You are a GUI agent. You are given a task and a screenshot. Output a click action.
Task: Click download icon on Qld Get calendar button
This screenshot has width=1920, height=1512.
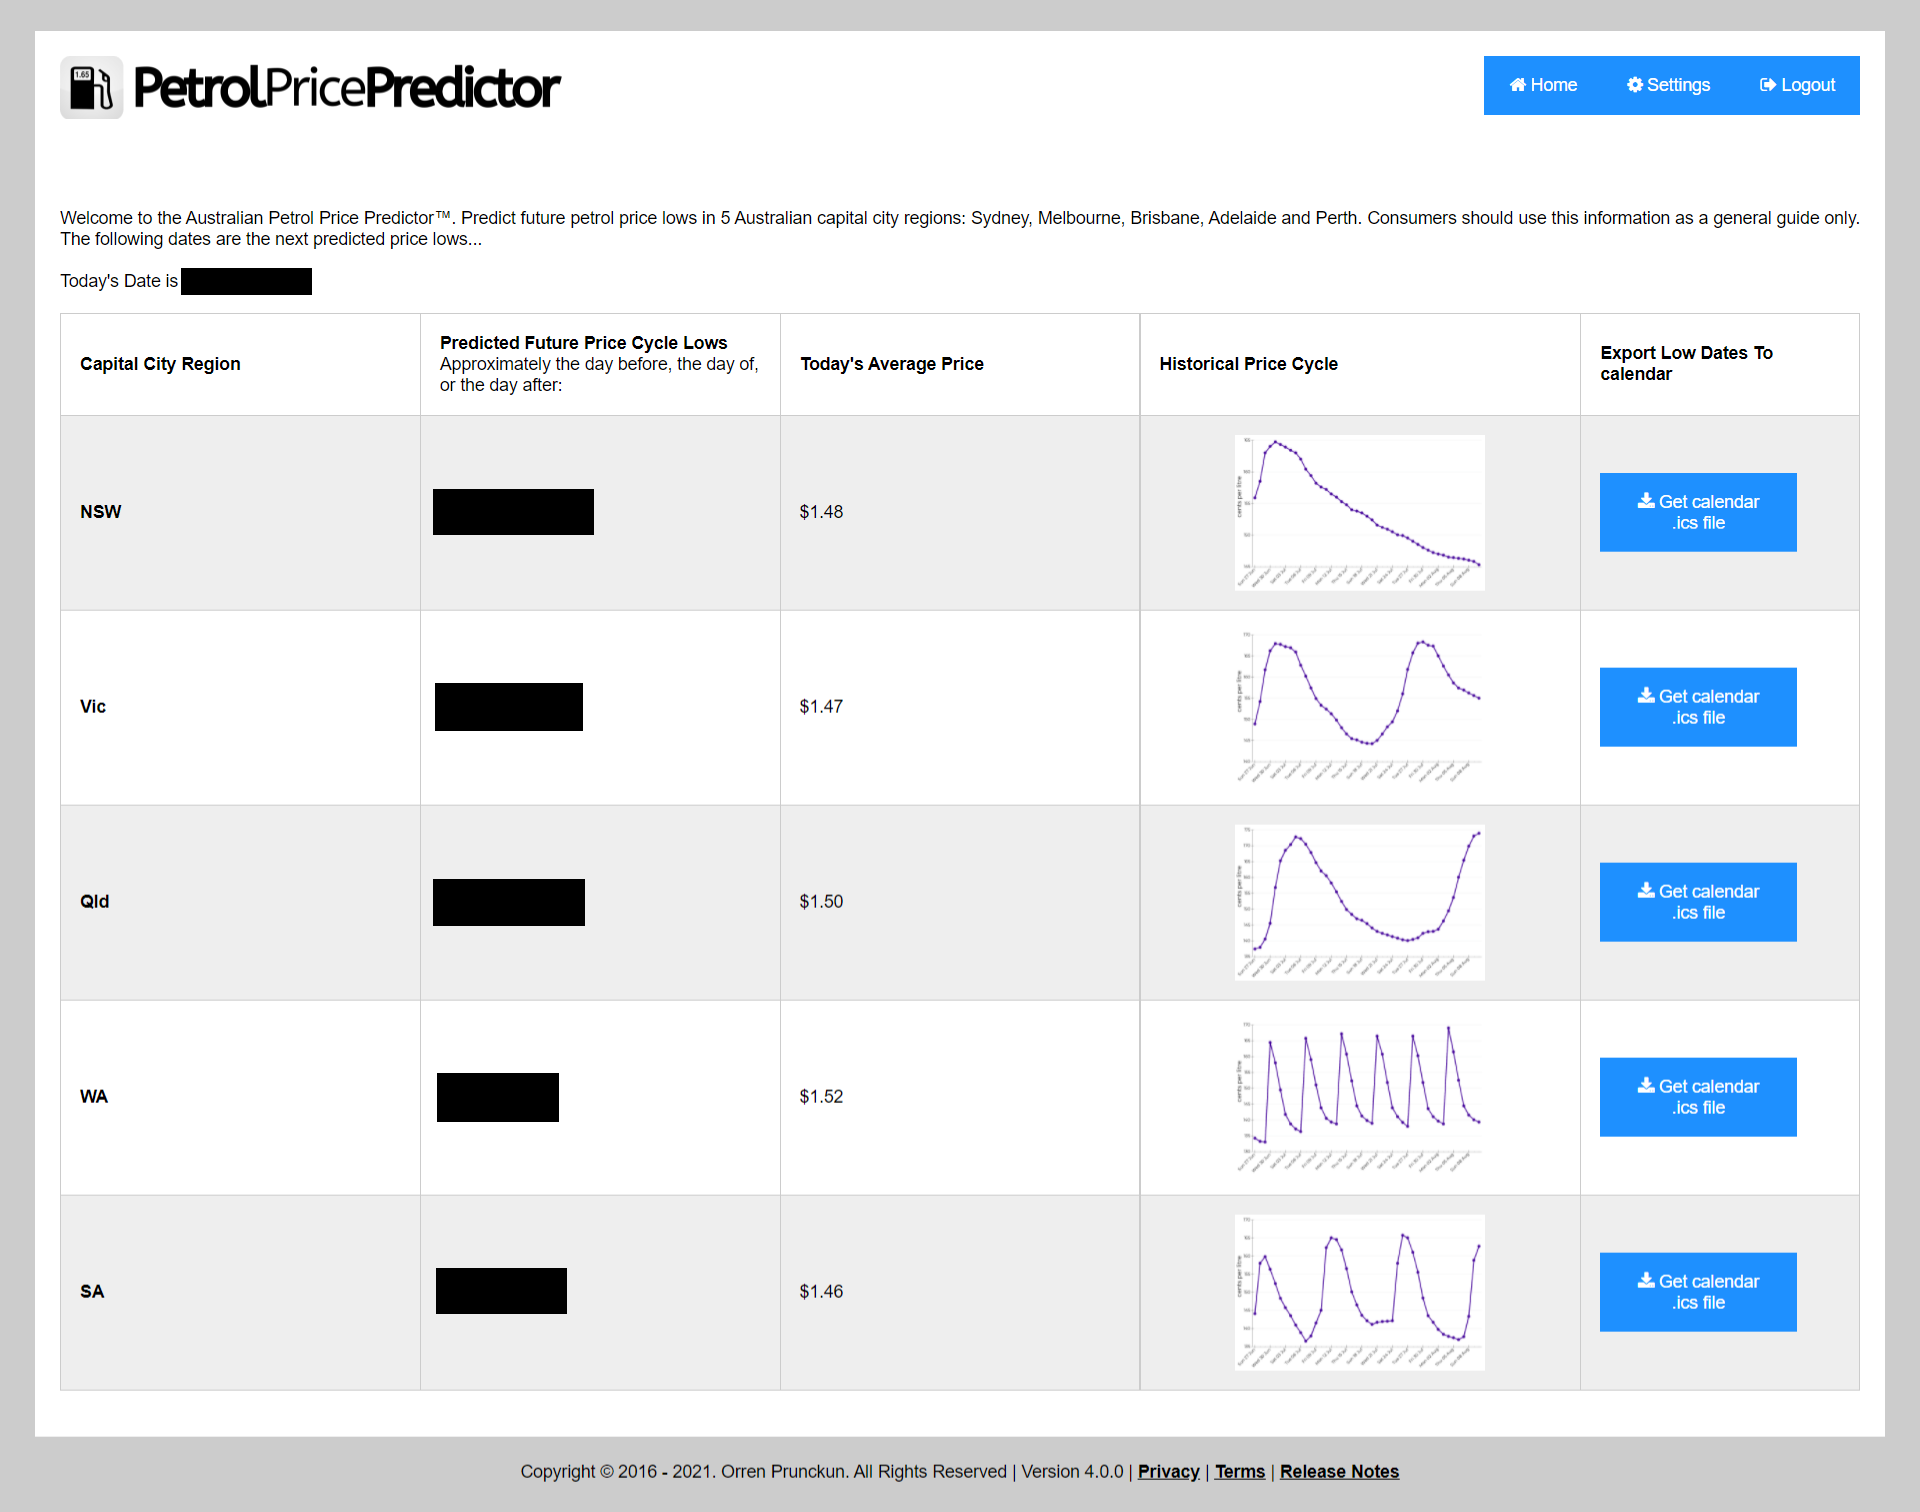click(1646, 890)
